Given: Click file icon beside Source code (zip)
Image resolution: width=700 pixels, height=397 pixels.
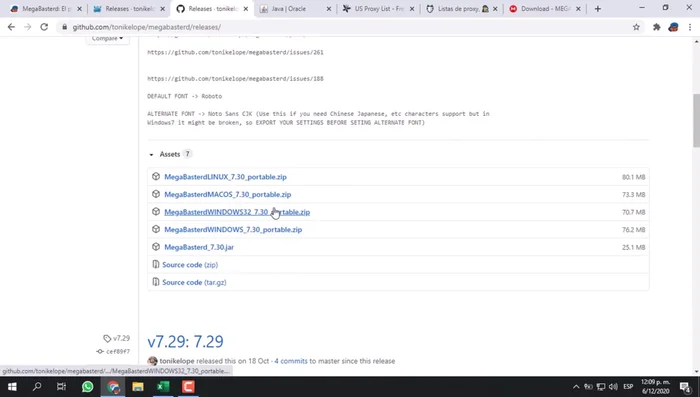Looking at the screenshot, I should click(x=155, y=264).
